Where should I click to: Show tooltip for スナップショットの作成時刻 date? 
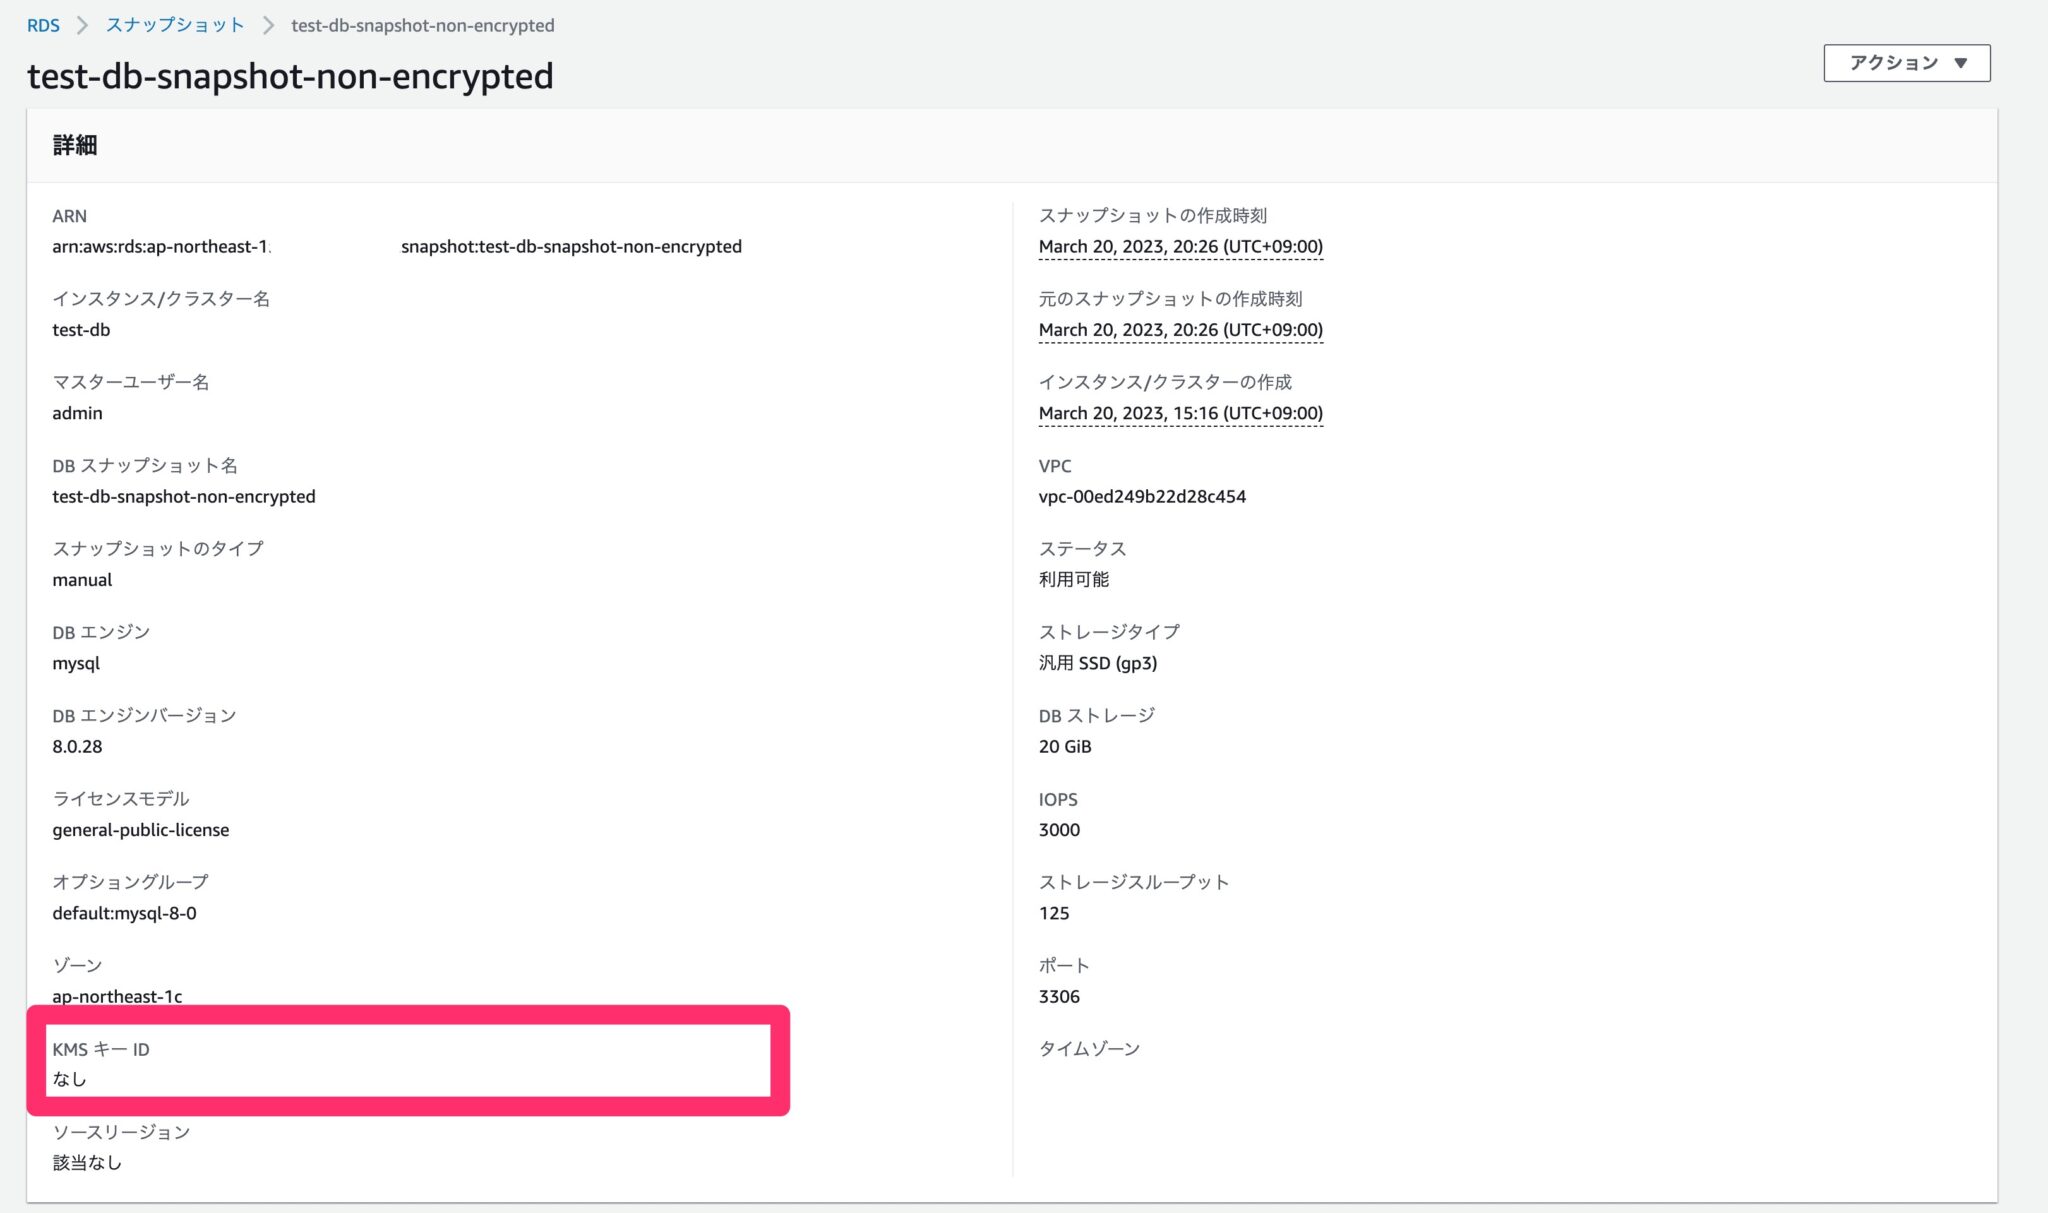click(1180, 246)
